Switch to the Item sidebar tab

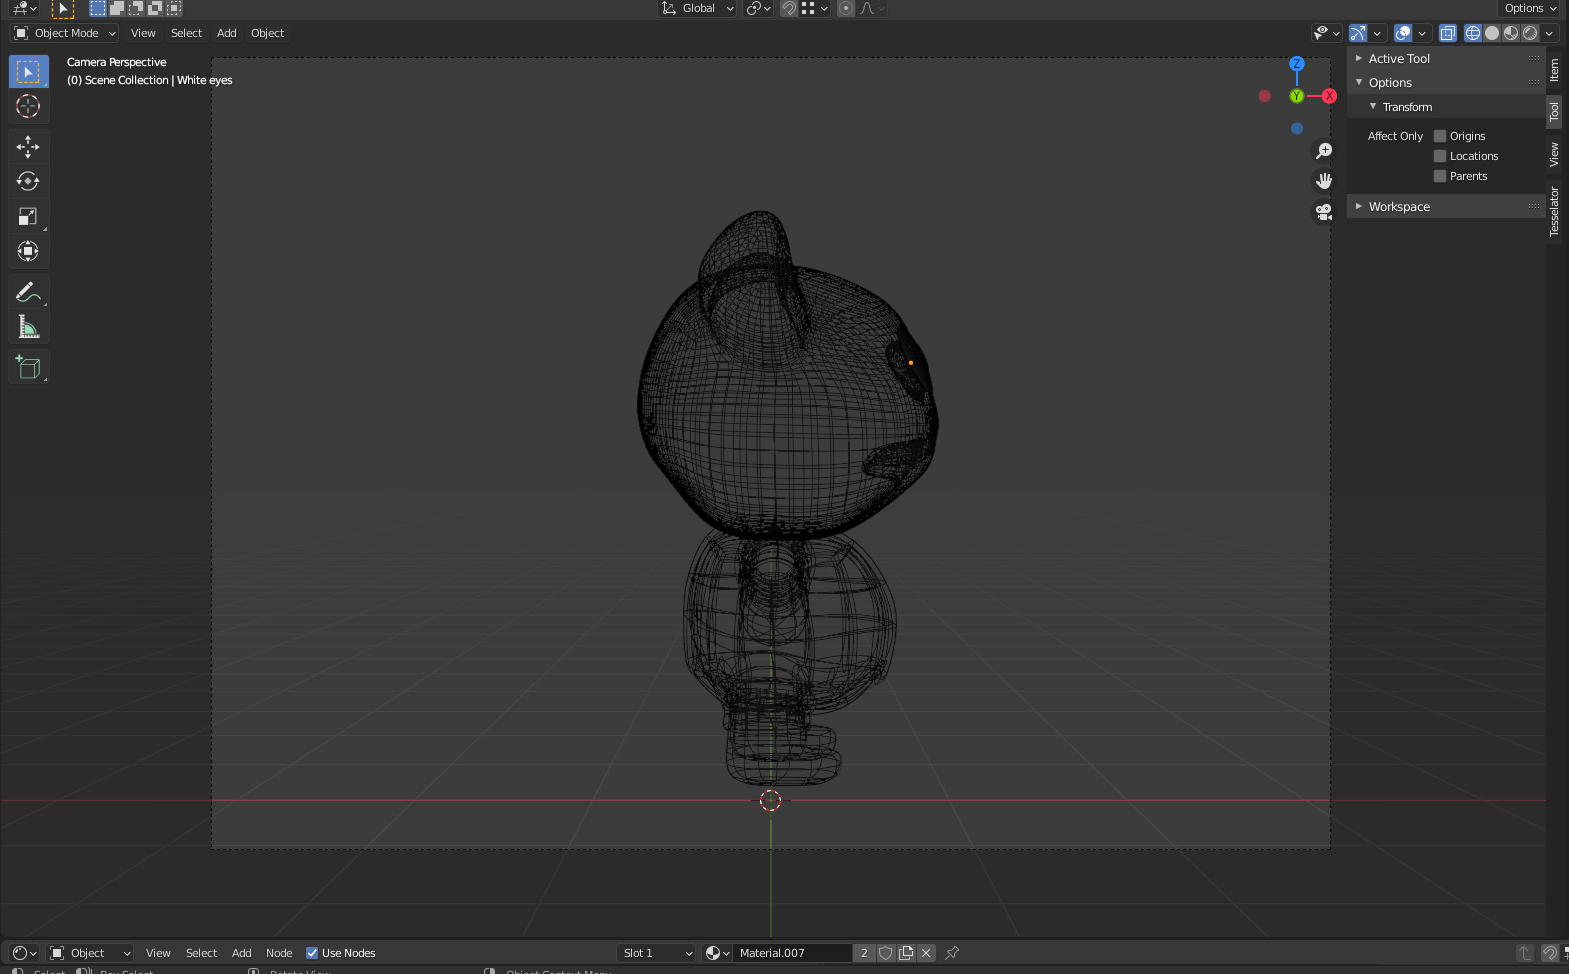pyautogui.click(x=1554, y=70)
